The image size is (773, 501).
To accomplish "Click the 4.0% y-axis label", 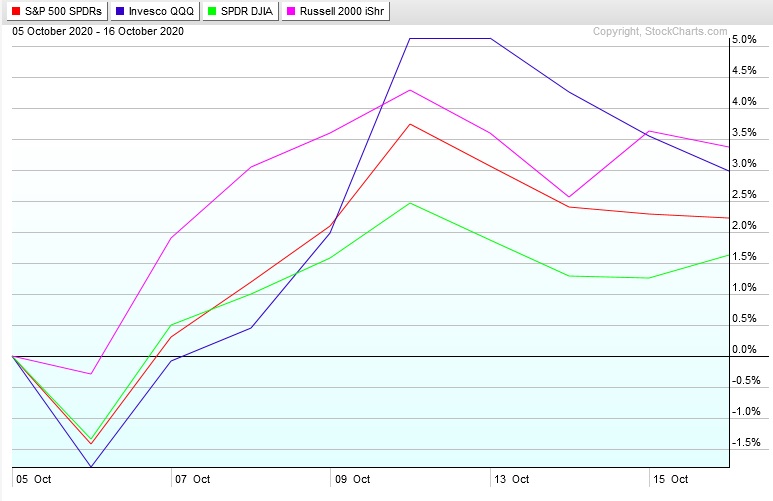I will coord(744,102).
